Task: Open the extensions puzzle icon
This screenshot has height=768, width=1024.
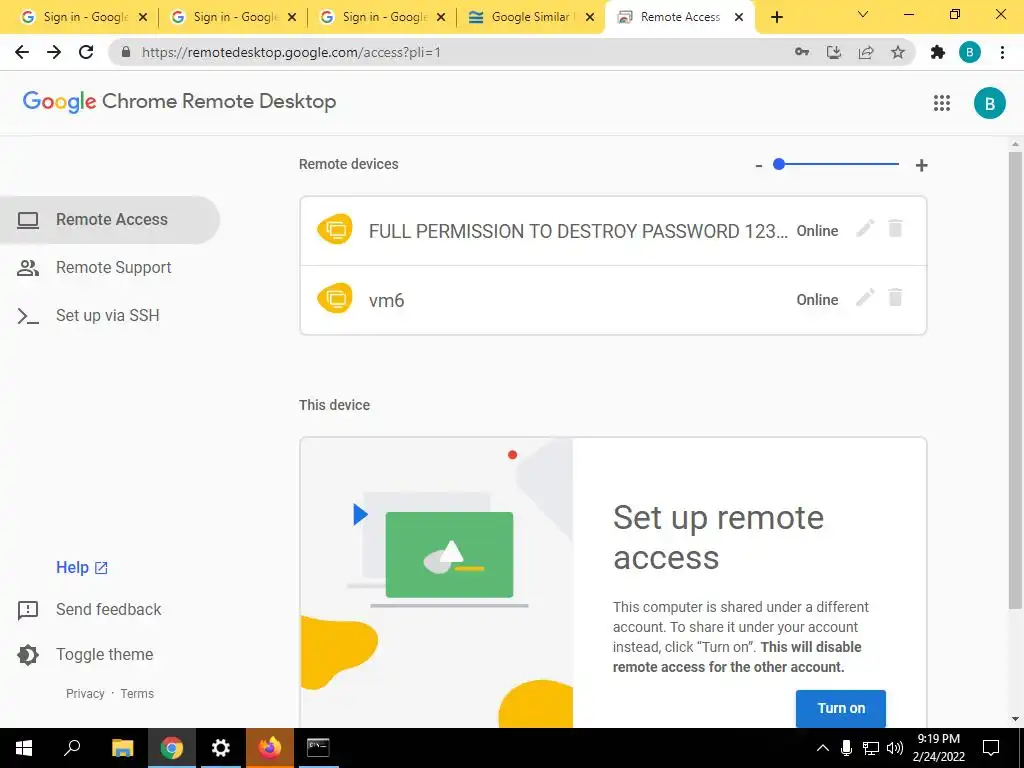Action: point(938,52)
